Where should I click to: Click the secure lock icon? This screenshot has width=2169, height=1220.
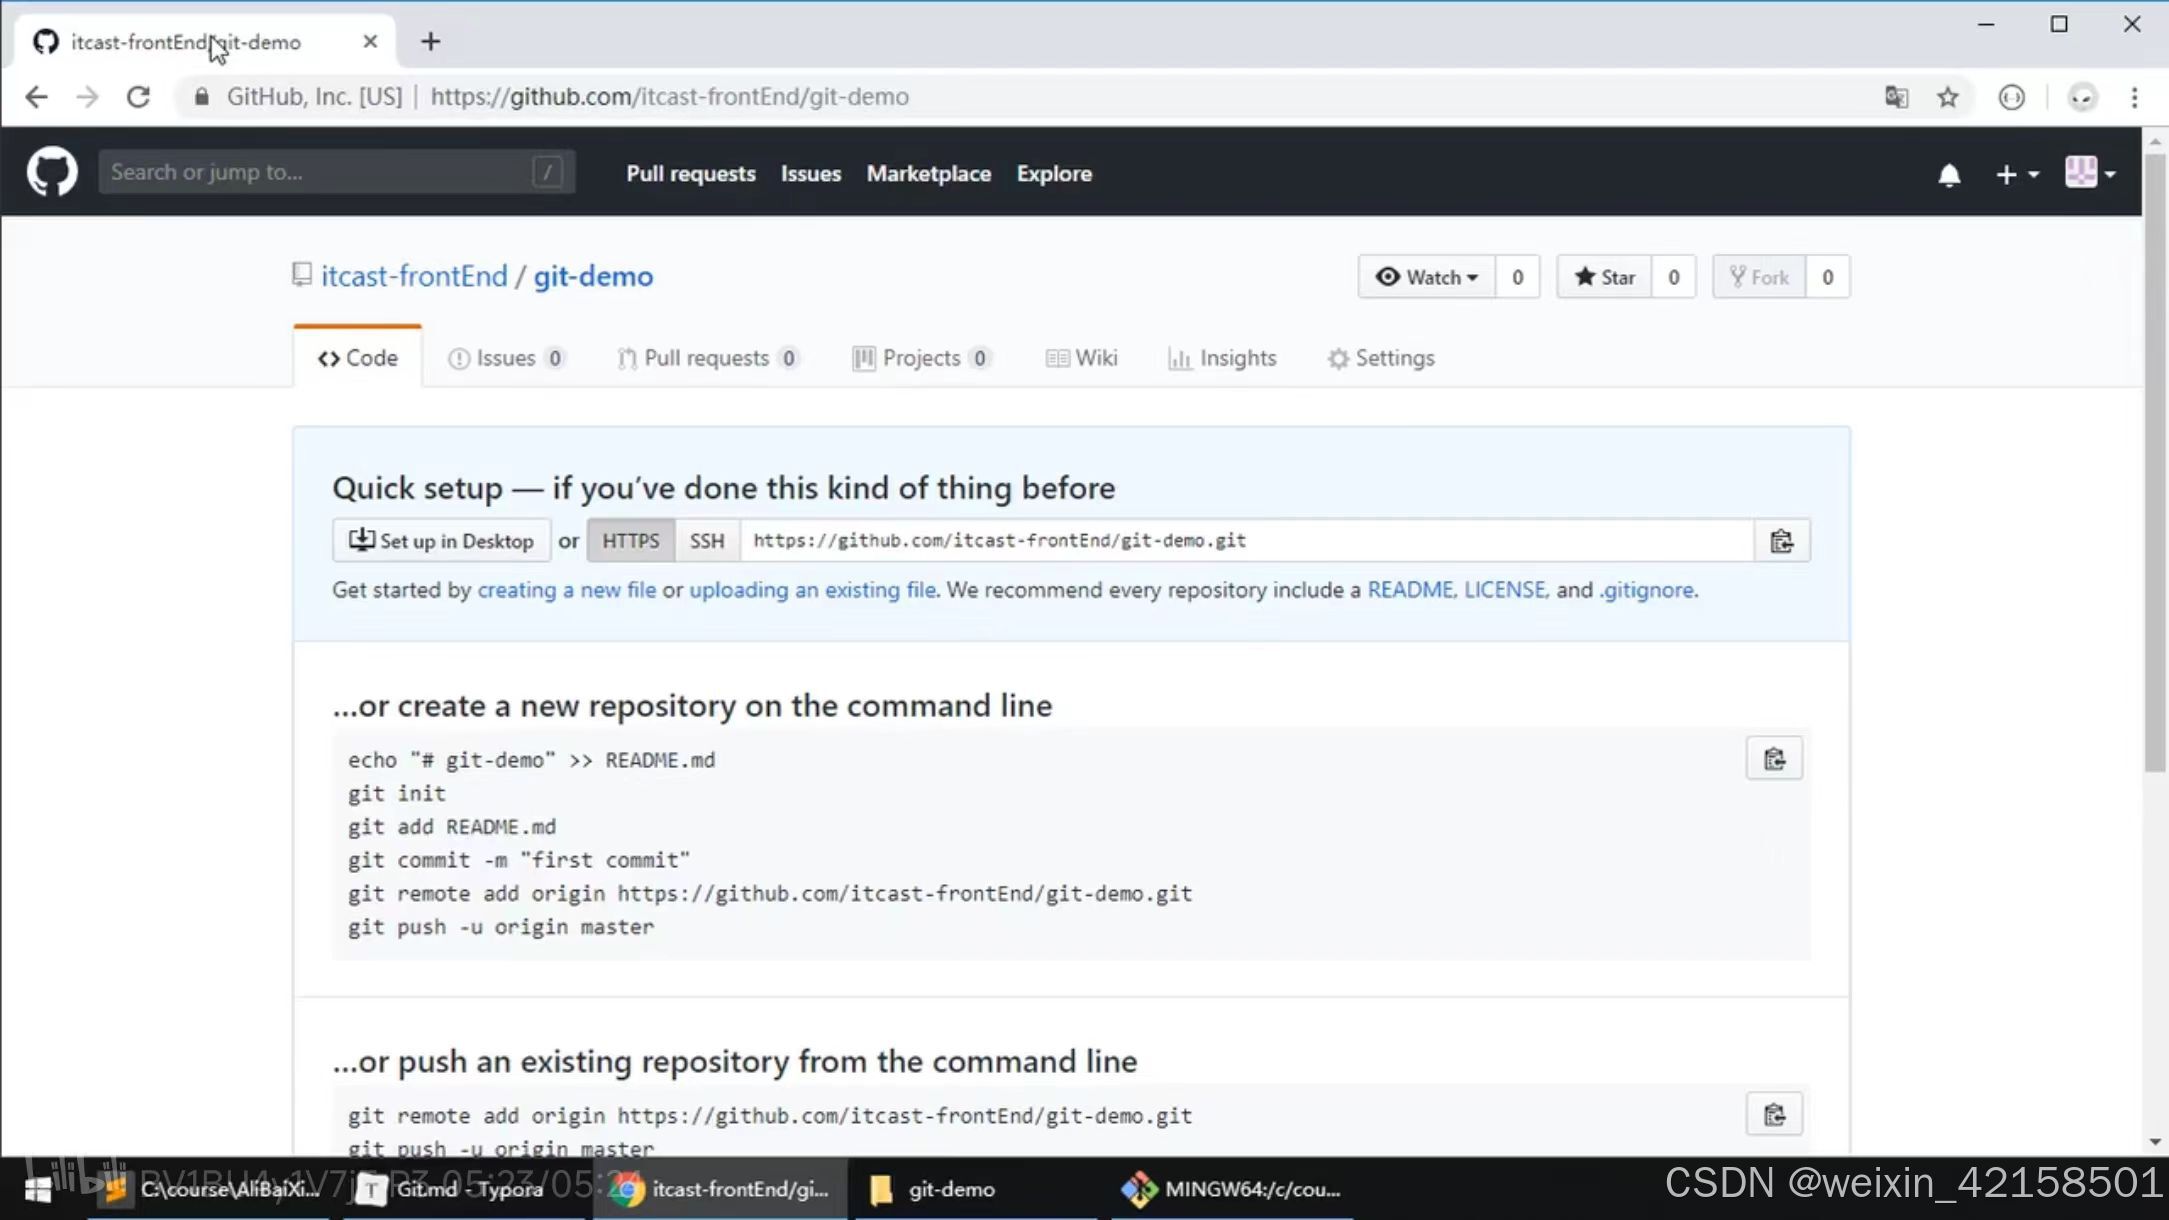201,97
